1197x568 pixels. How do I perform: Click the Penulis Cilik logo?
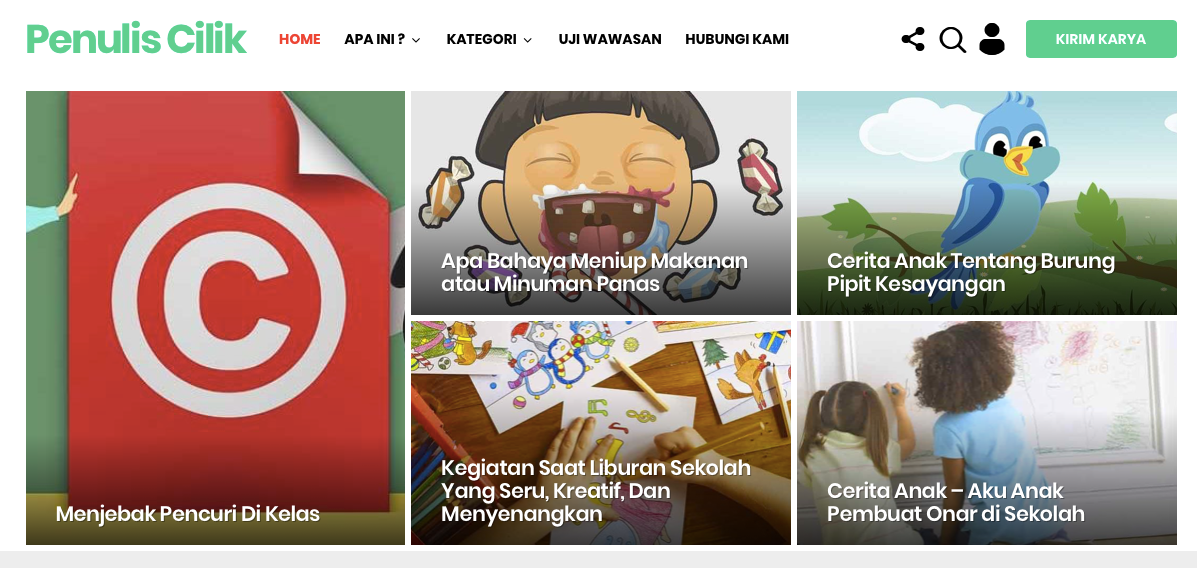pyautogui.click(x=137, y=39)
